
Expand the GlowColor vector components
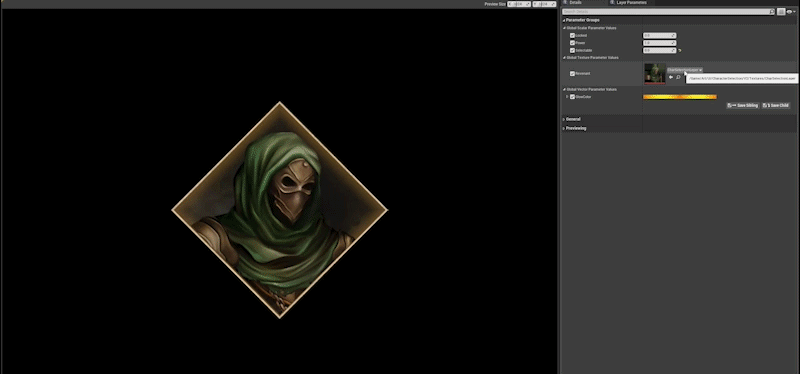tap(567, 96)
